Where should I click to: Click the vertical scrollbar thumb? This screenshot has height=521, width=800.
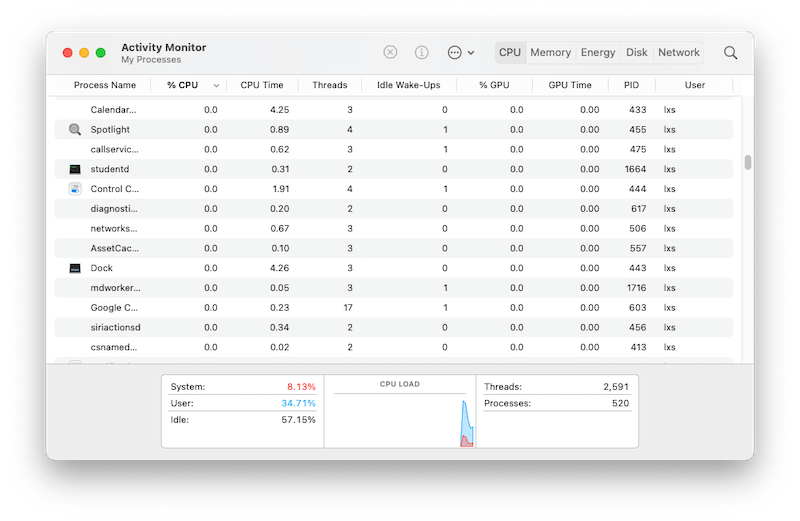[747, 162]
